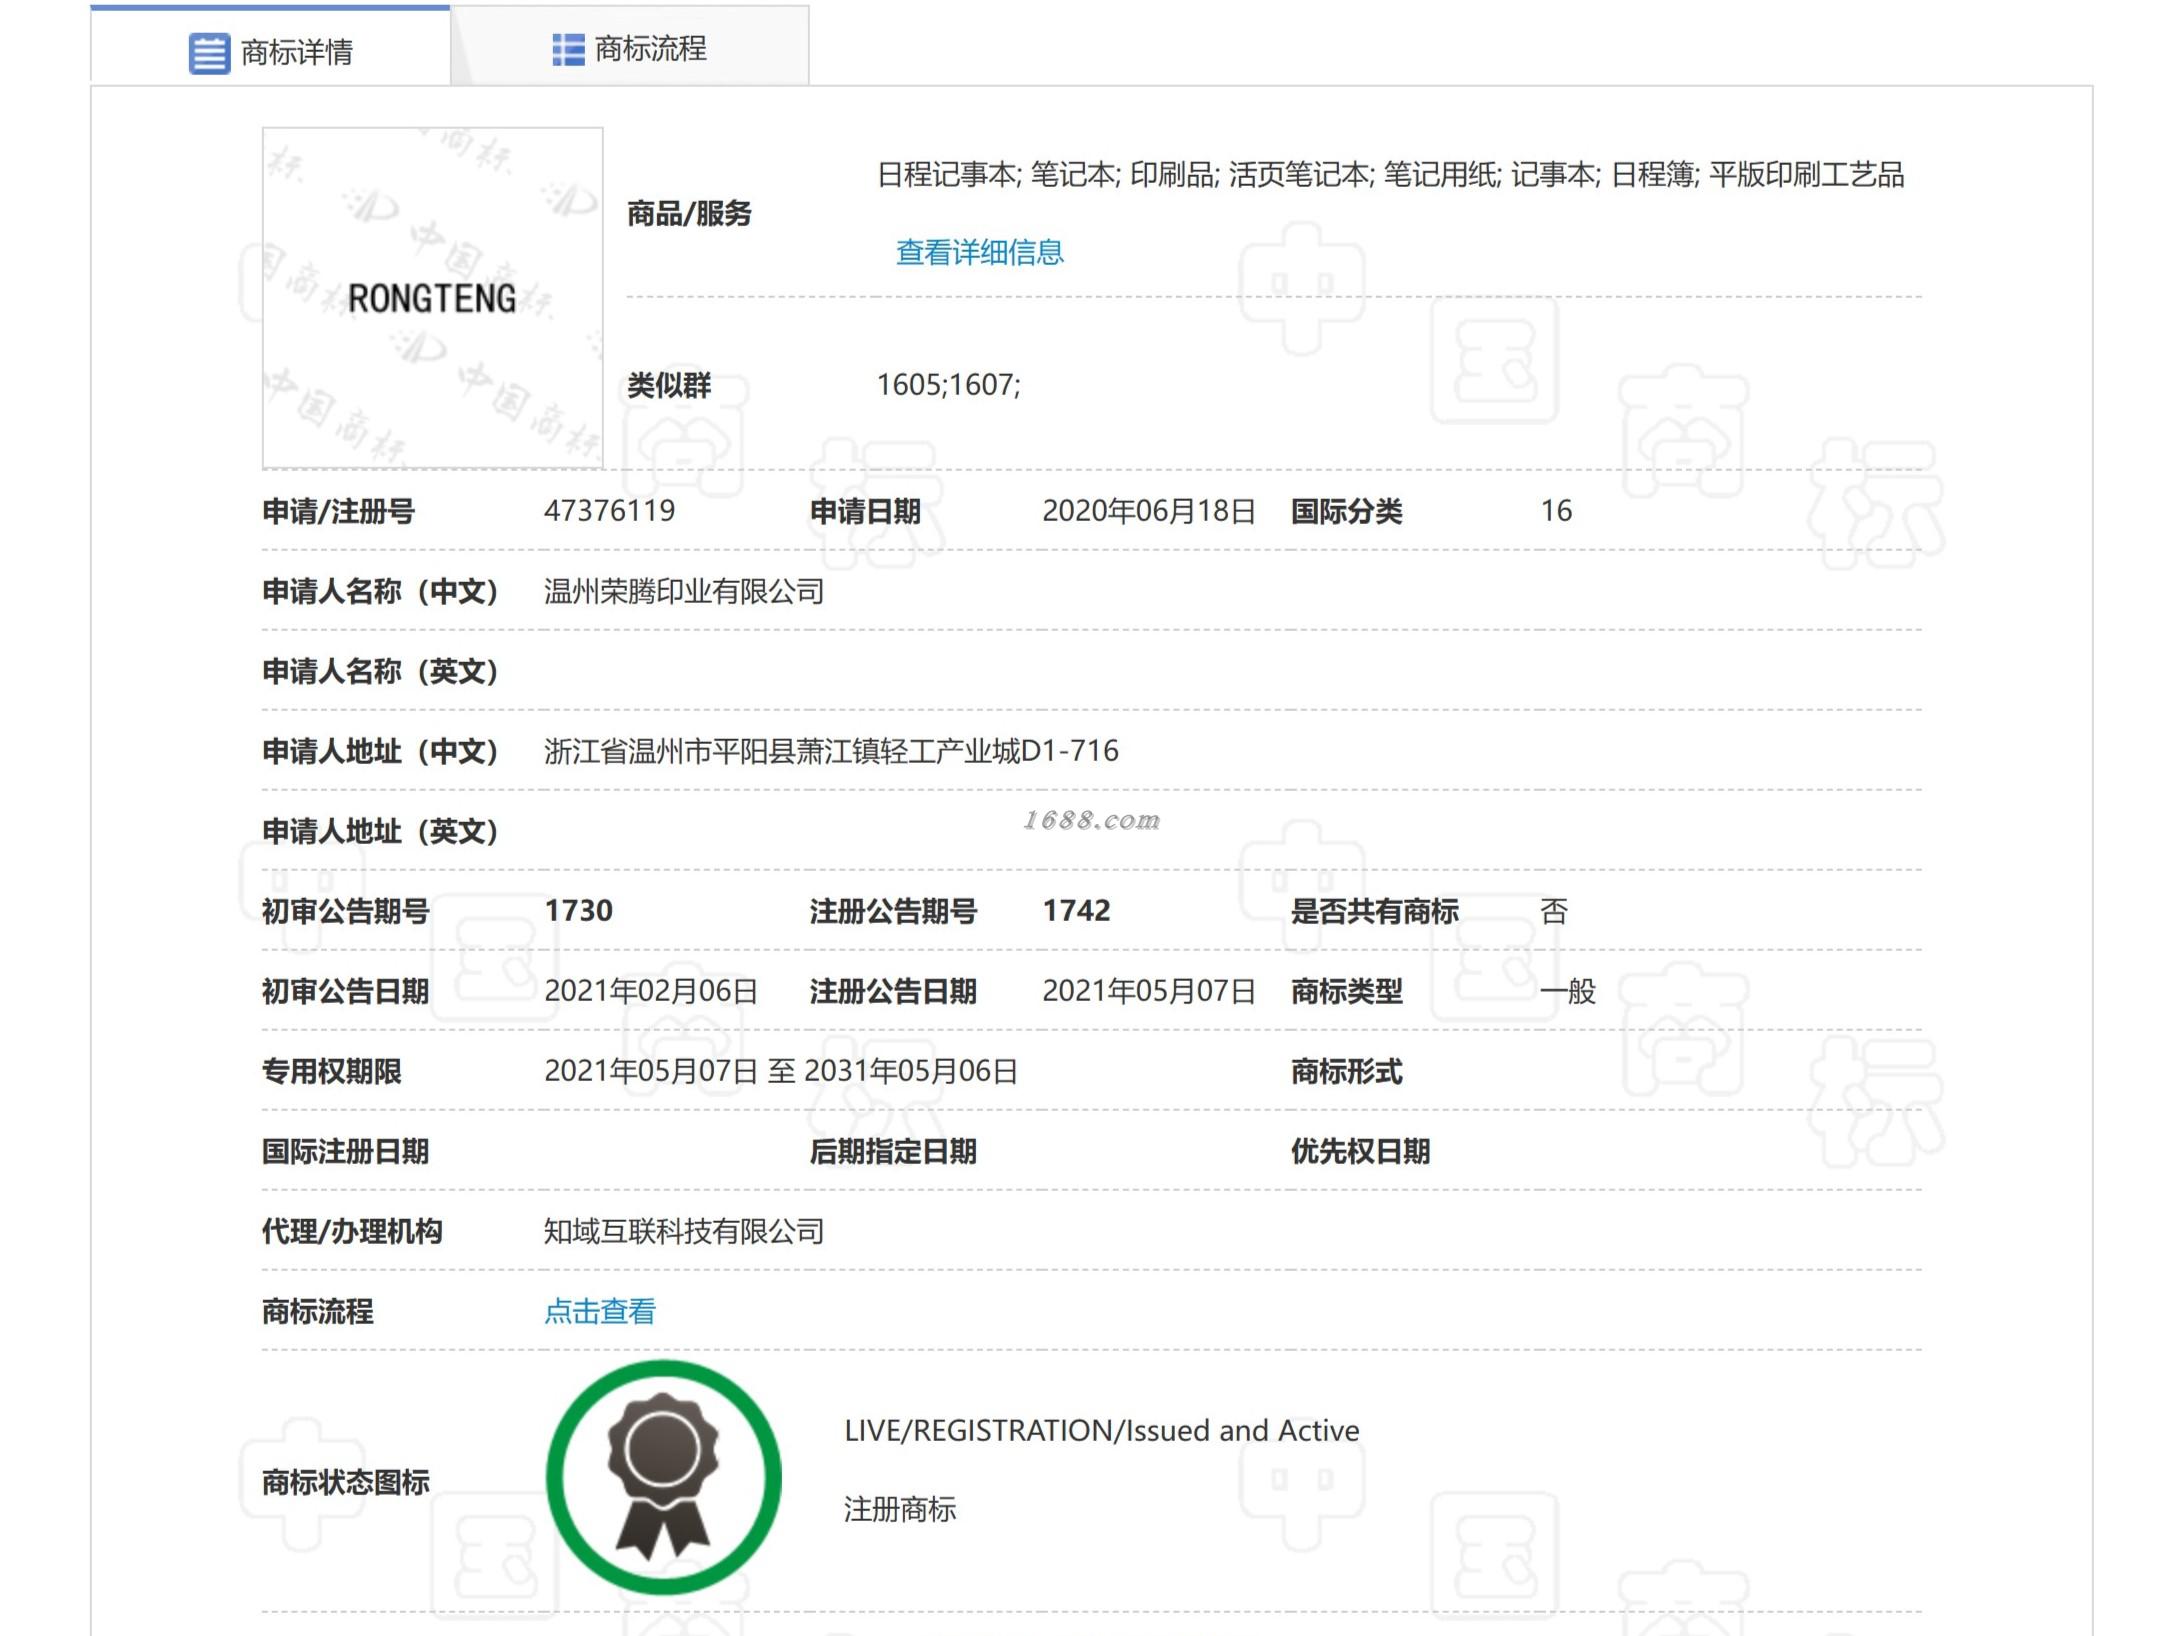The height and width of the screenshot is (1636, 2182).
Task: Click the 点击查看 trademark process link
Action: click(x=599, y=1311)
